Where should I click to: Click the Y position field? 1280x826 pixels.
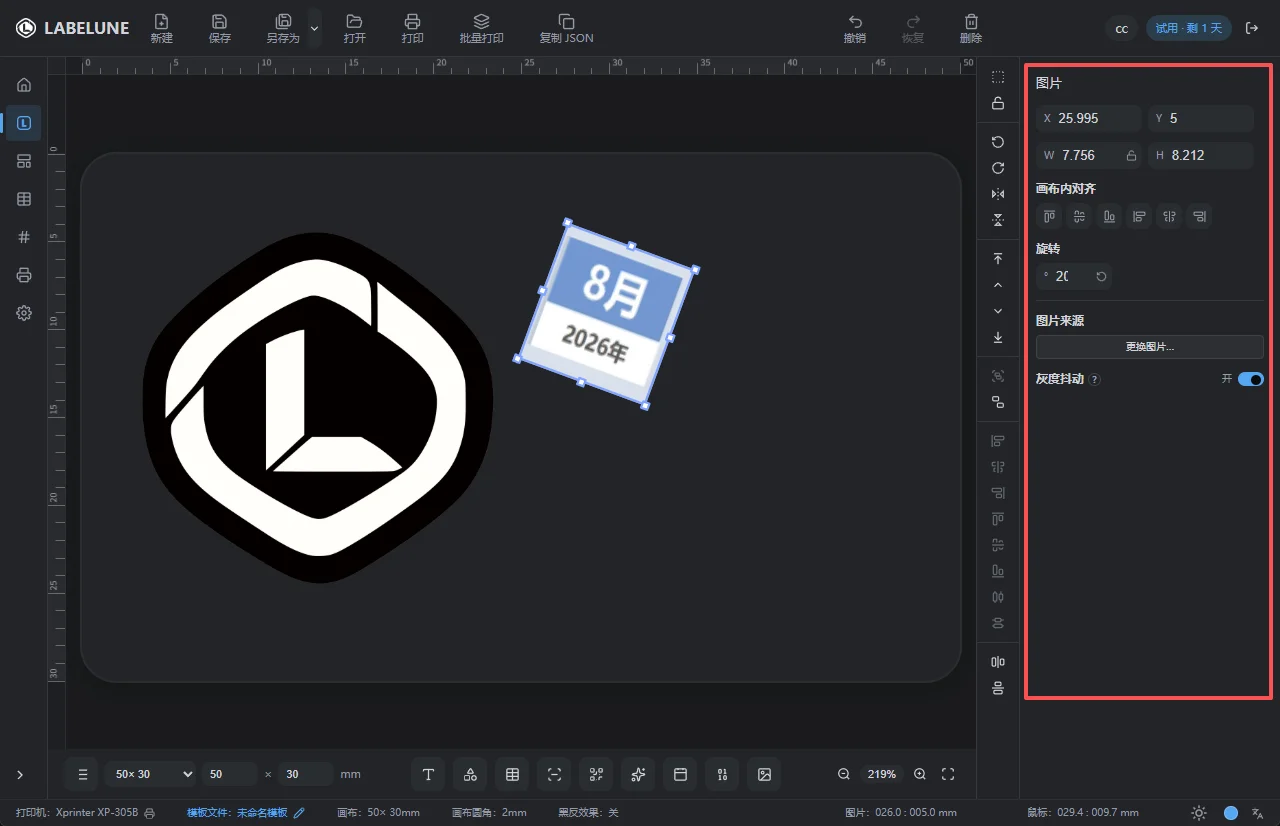(1201, 118)
